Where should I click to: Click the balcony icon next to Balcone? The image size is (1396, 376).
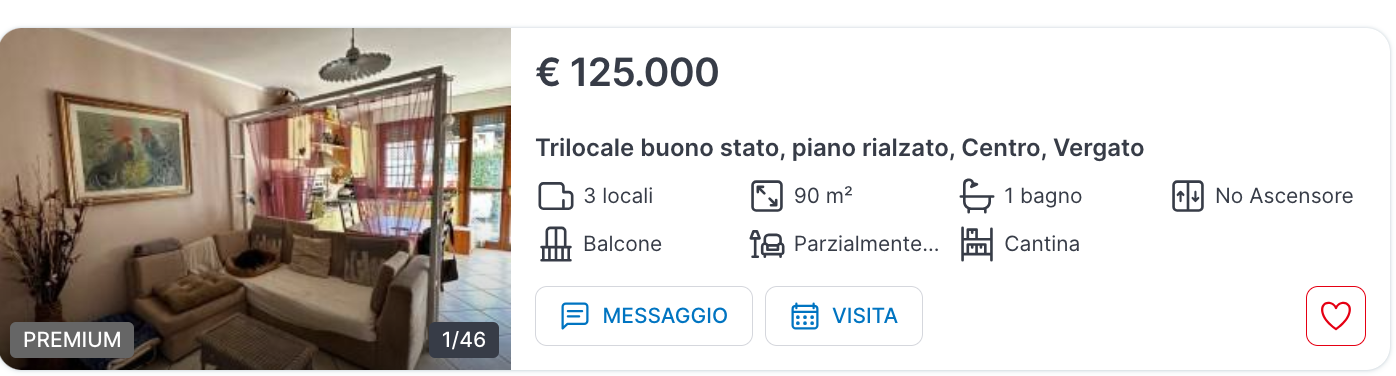point(555,244)
